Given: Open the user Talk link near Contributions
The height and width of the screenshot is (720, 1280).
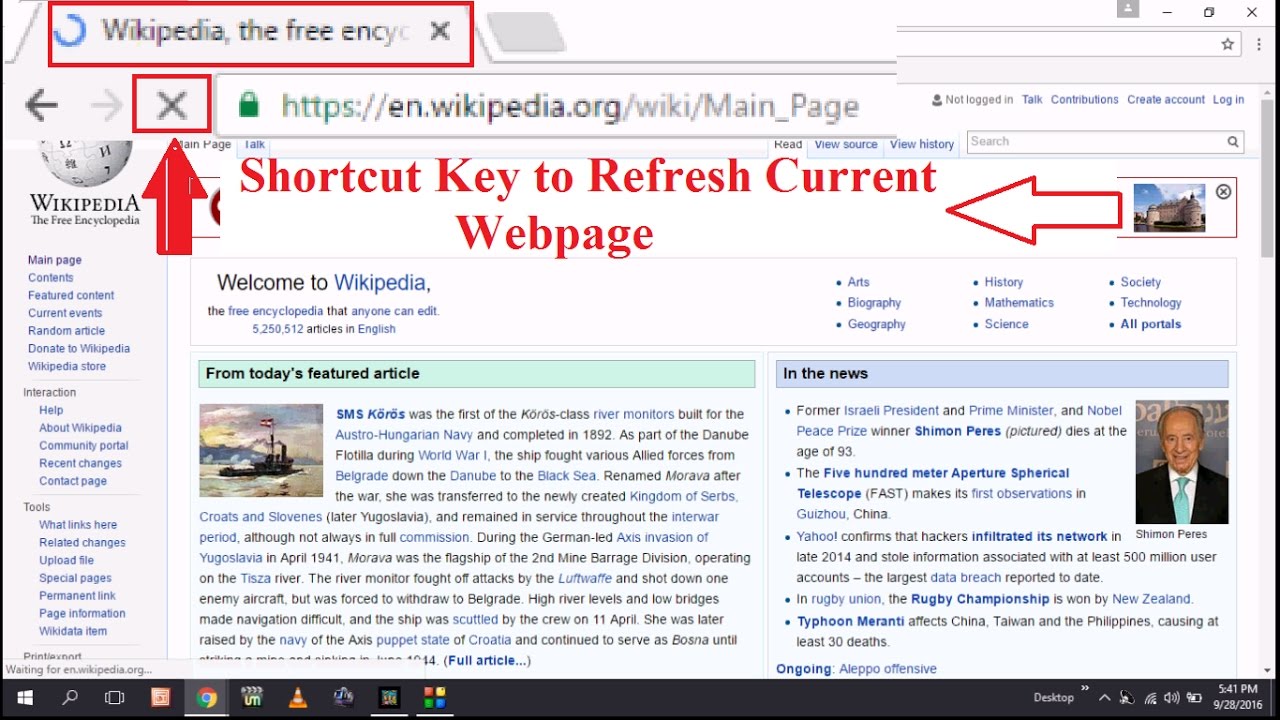Looking at the screenshot, I should click(1032, 100).
